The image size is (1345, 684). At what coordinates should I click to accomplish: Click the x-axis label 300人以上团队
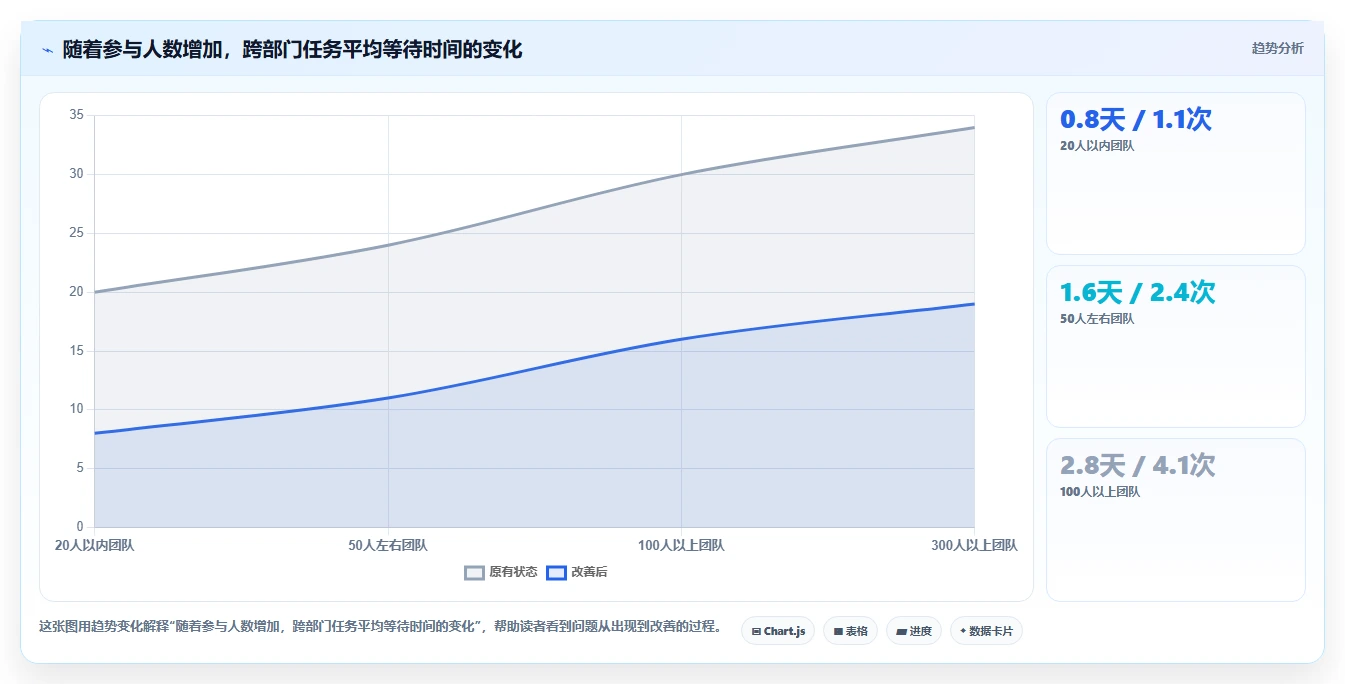[x=974, y=546]
